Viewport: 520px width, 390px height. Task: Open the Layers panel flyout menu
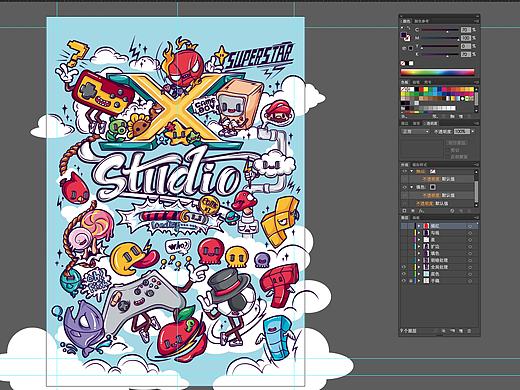[477, 218]
